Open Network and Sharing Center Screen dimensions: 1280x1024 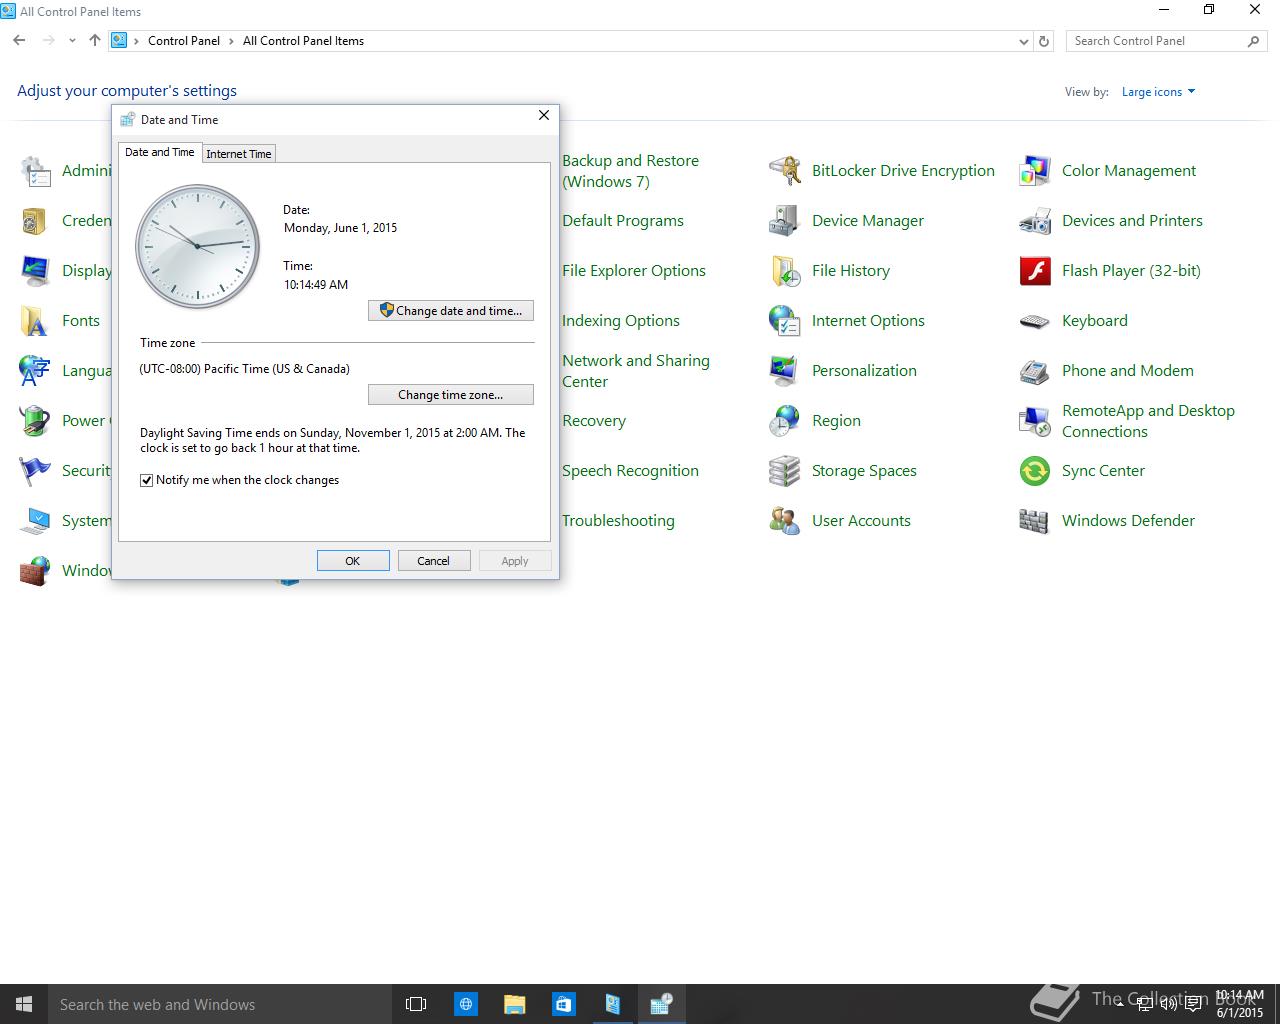636,371
